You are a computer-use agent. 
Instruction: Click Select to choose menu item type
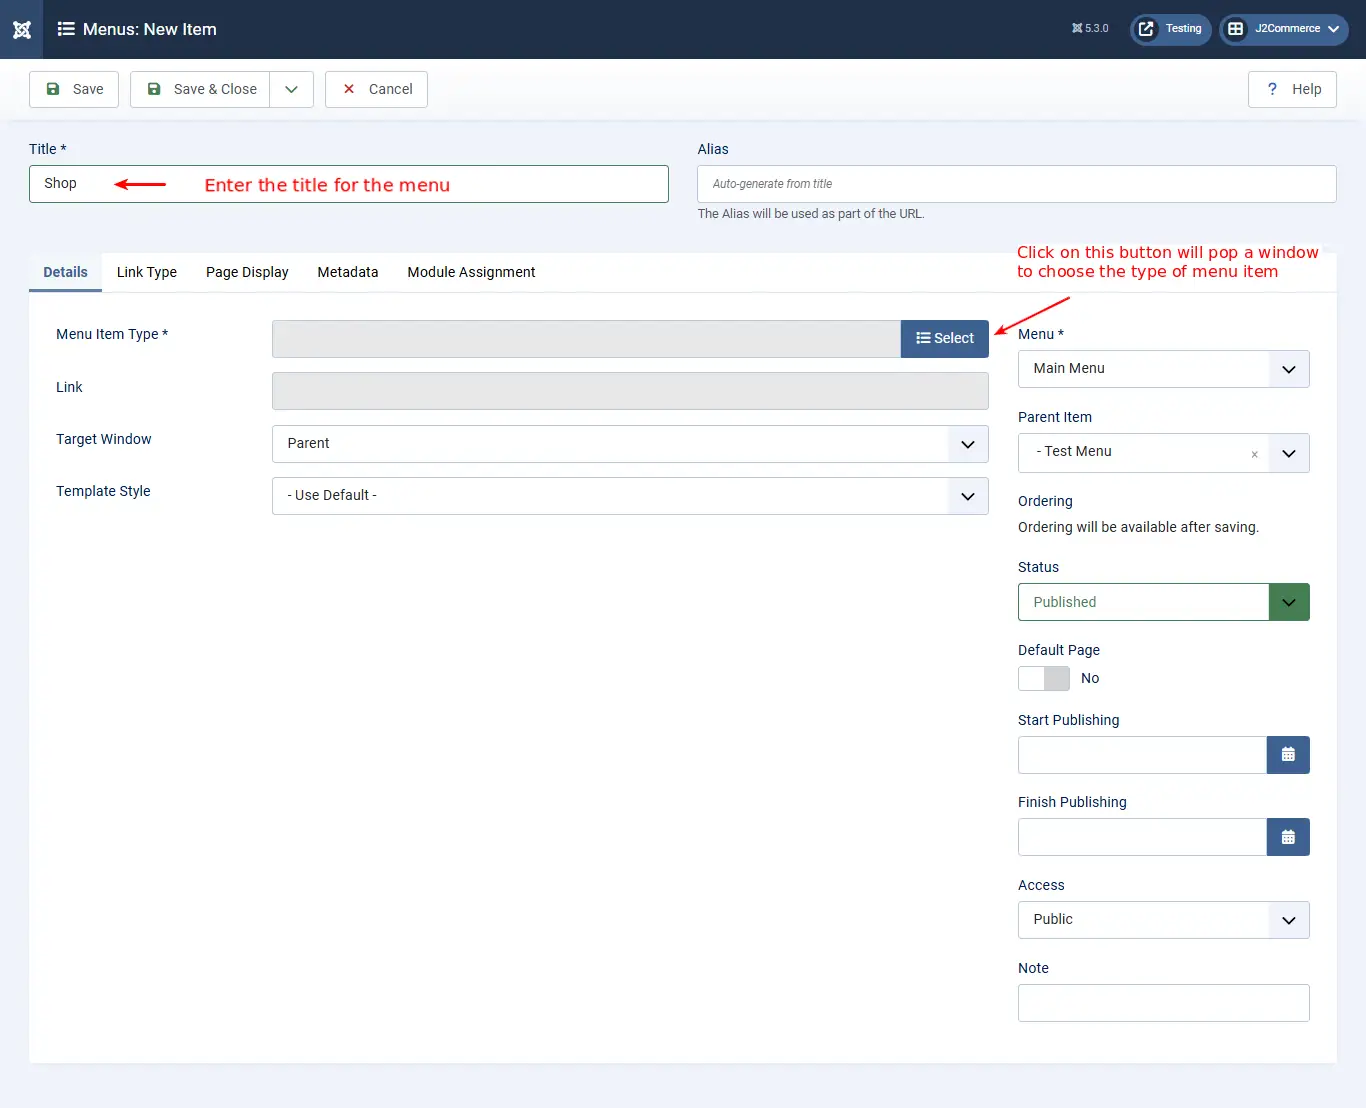point(945,339)
